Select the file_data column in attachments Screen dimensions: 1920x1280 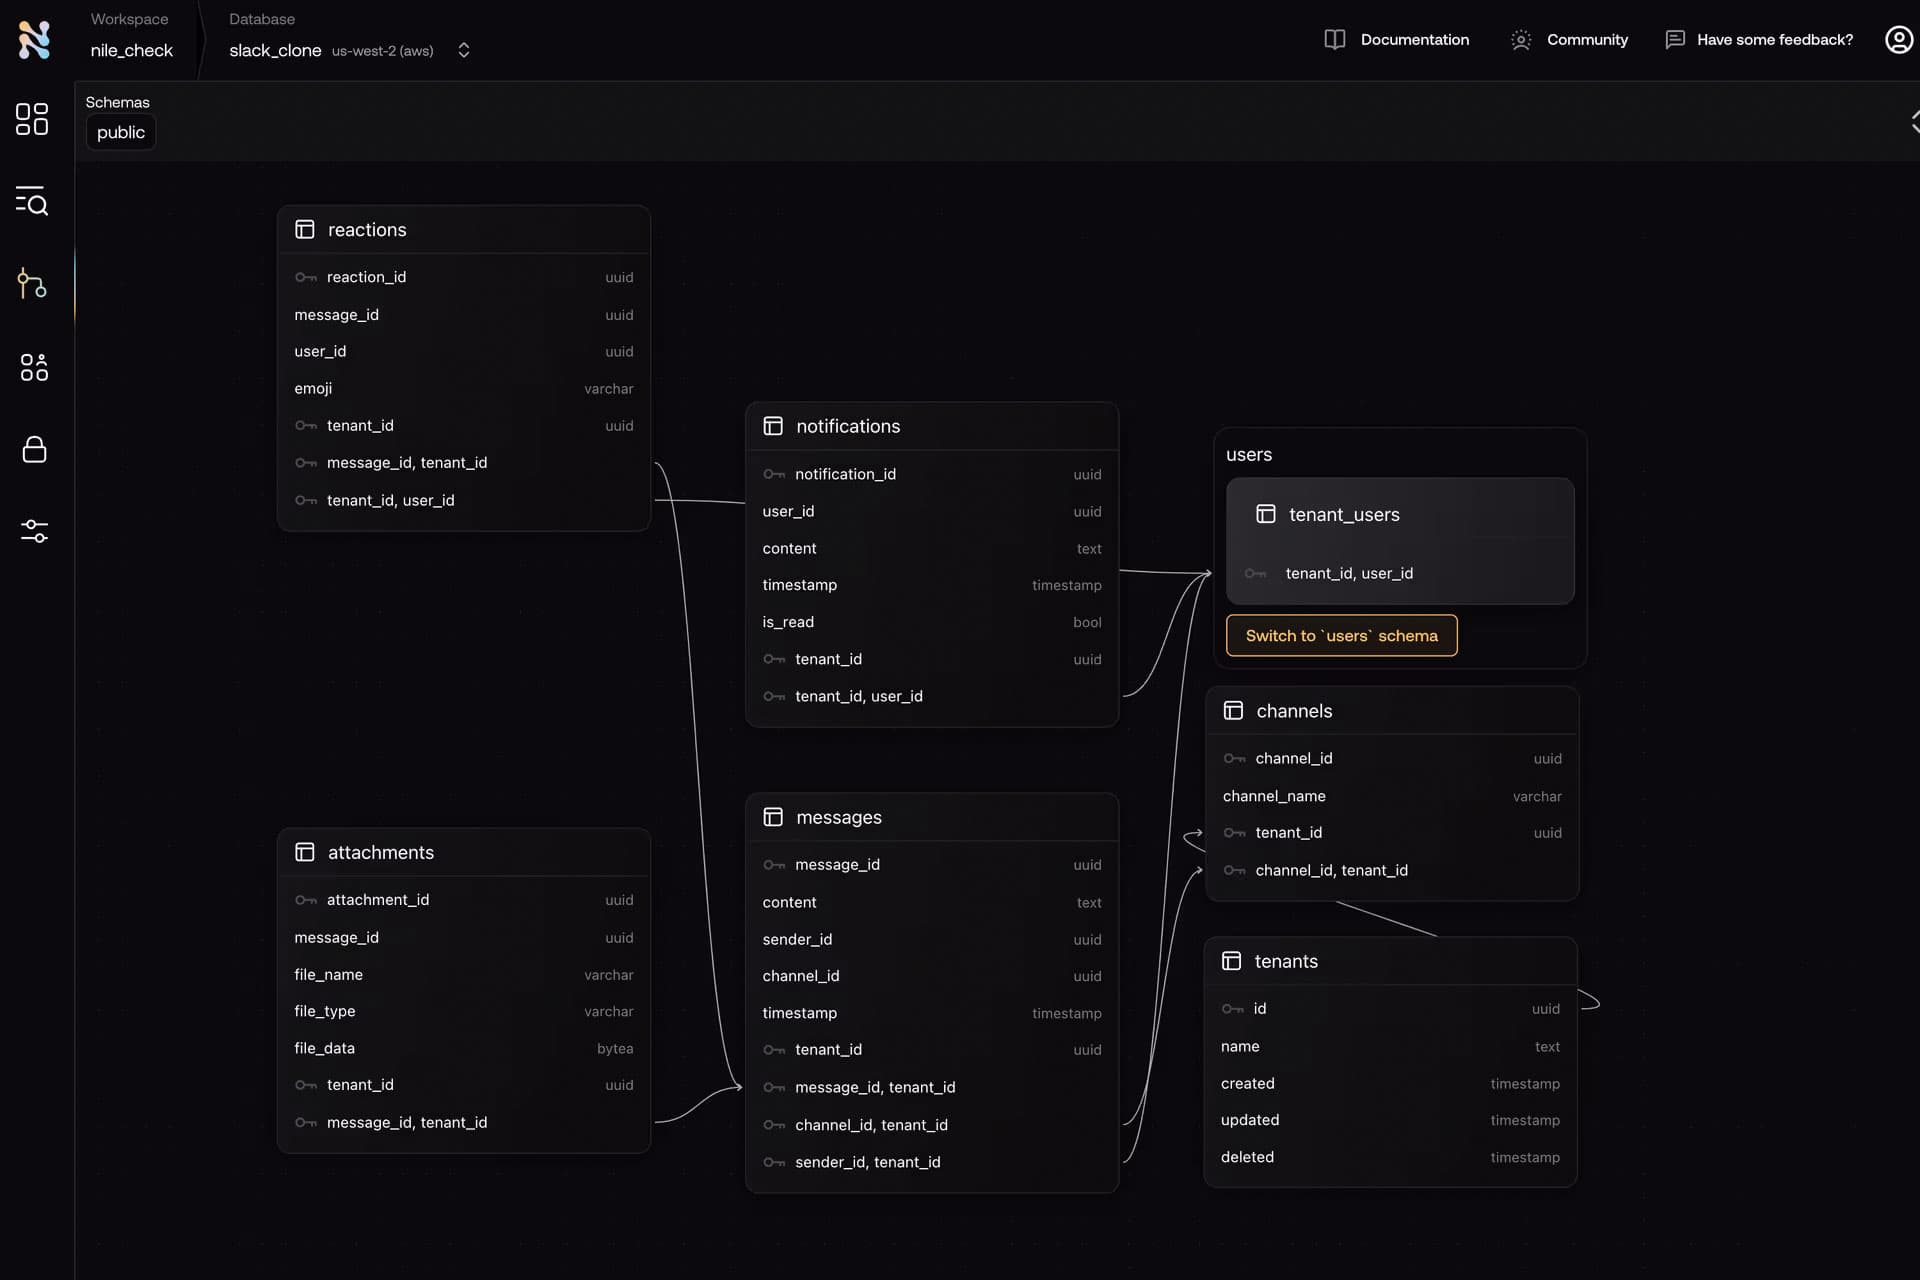[325, 1048]
